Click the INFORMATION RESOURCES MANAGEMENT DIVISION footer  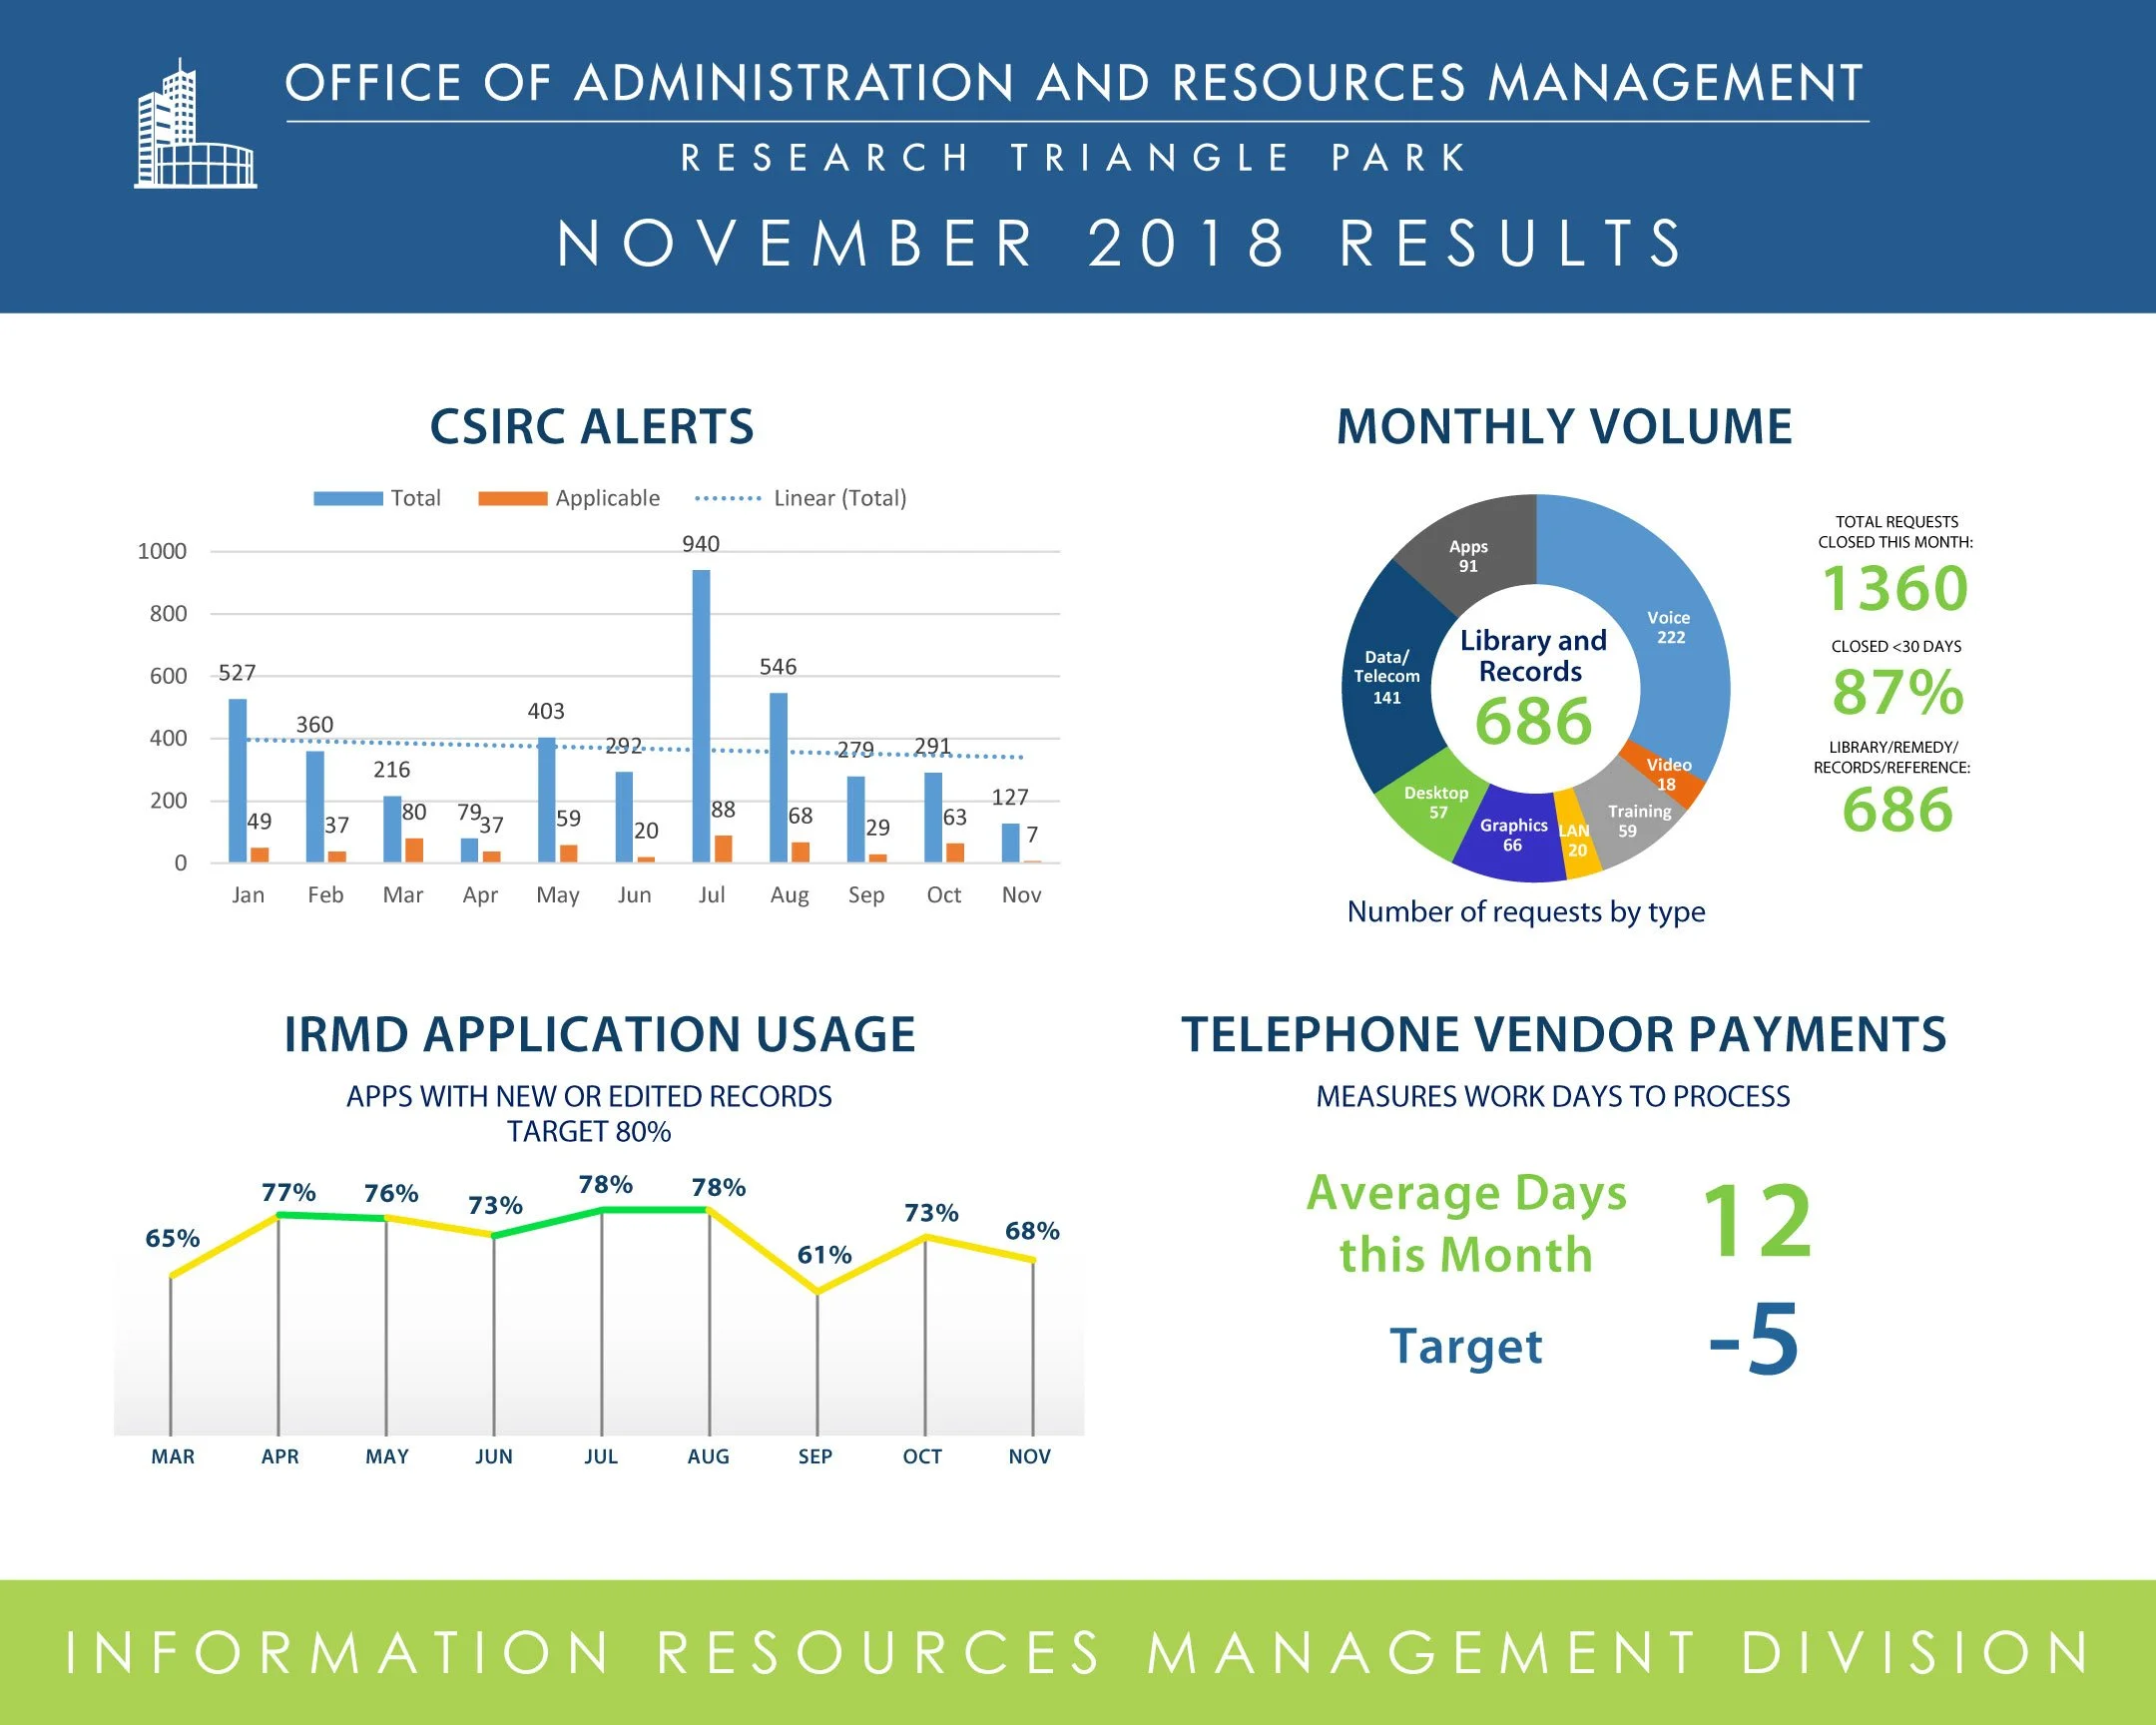[1078, 1652]
